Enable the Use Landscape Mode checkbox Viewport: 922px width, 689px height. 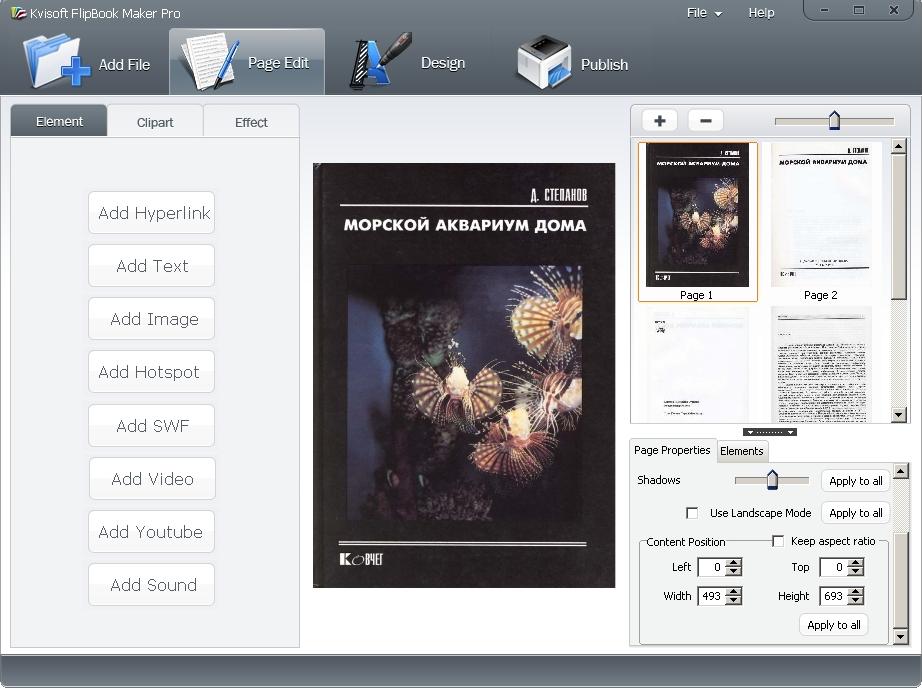click(x=692, y=513)
